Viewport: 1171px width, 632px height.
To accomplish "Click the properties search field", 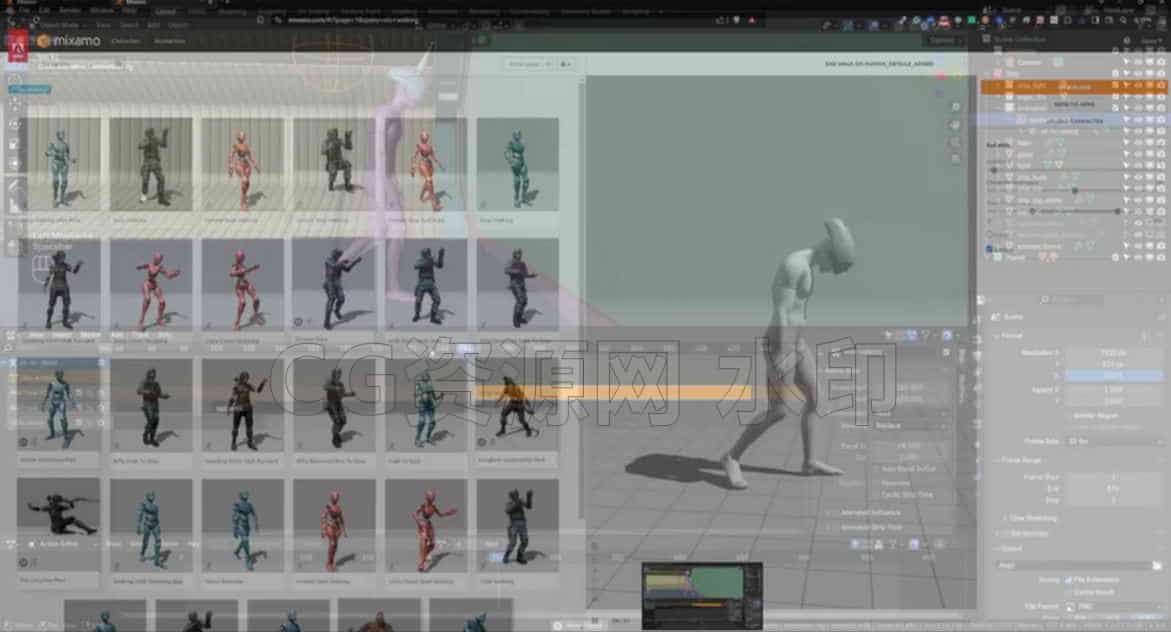I will [x=1072, y=300].
